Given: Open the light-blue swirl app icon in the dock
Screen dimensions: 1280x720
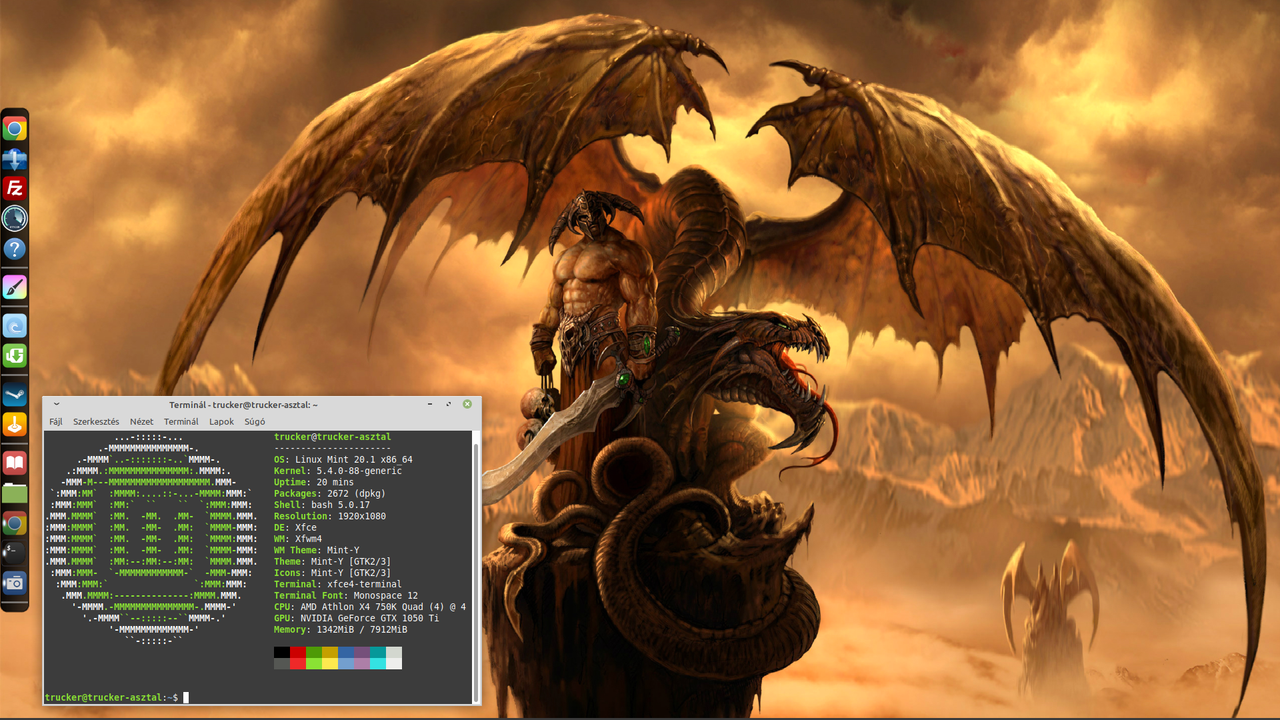Looking at the screenshot, I should pos(14,326).
